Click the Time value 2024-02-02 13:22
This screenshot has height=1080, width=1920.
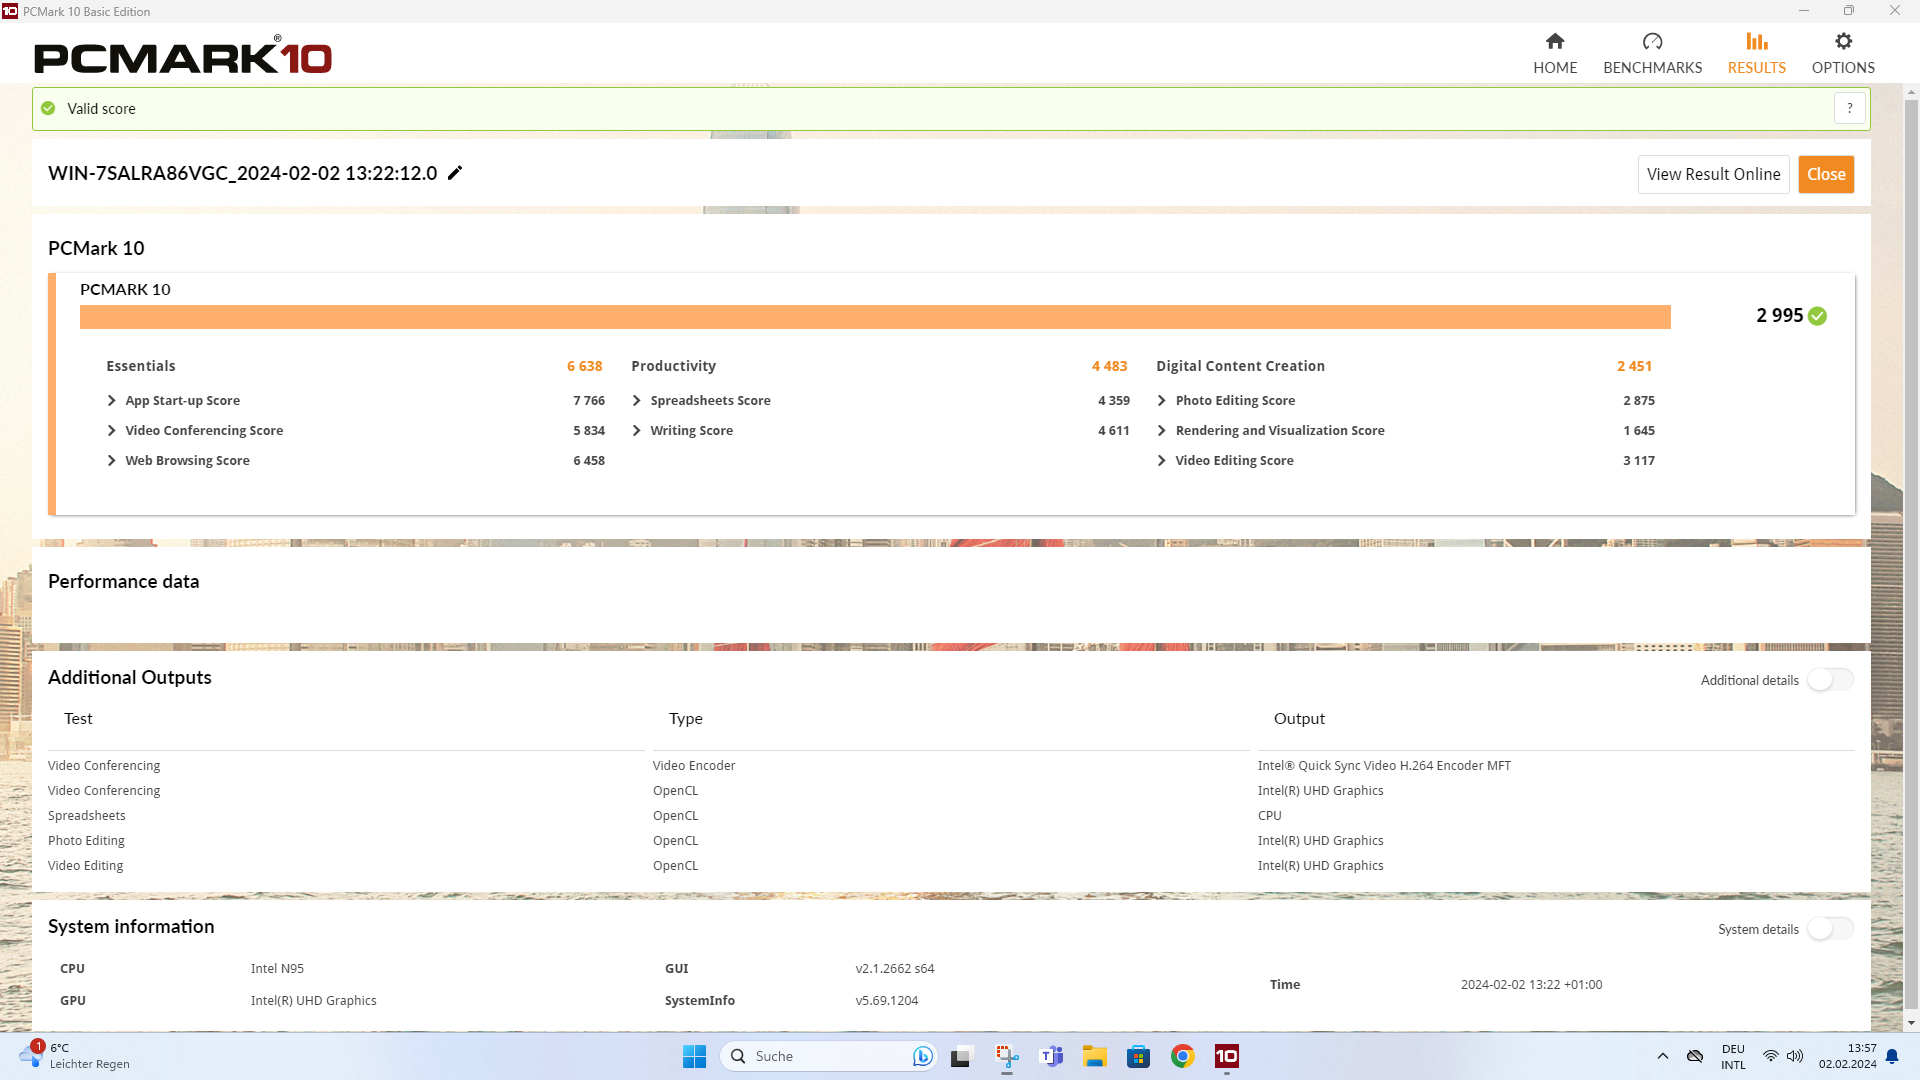click(1531, 984)
